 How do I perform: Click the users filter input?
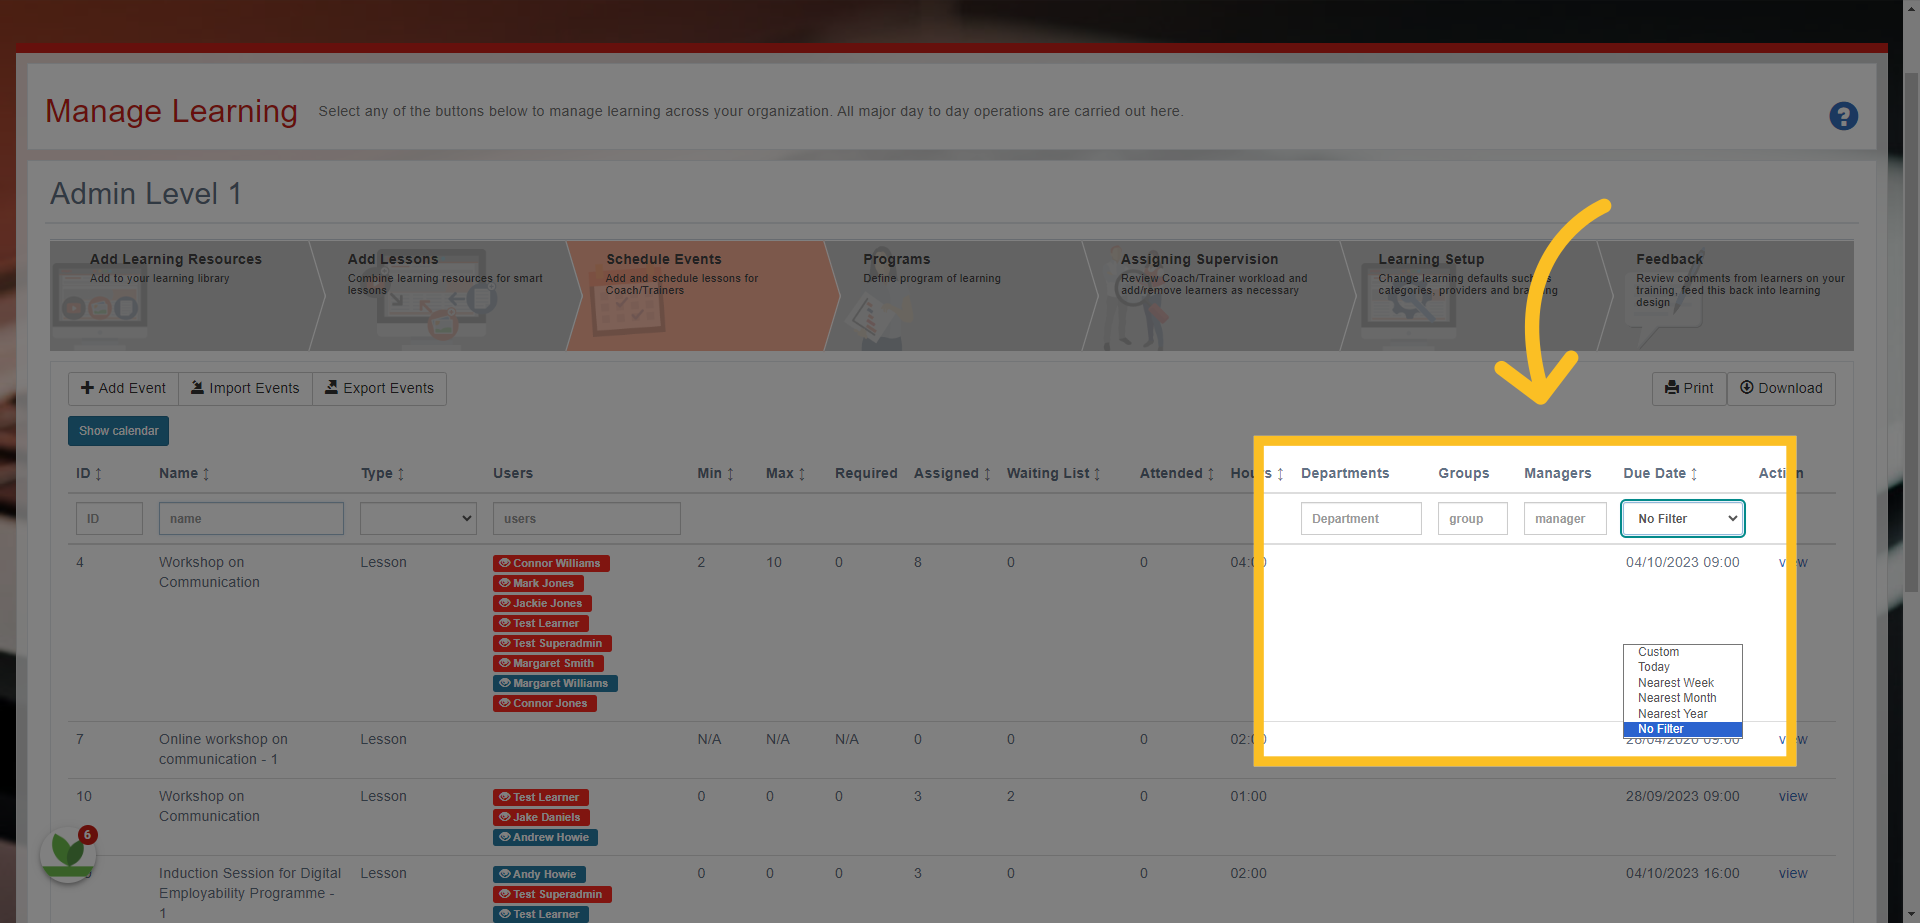tap(587, 518)
